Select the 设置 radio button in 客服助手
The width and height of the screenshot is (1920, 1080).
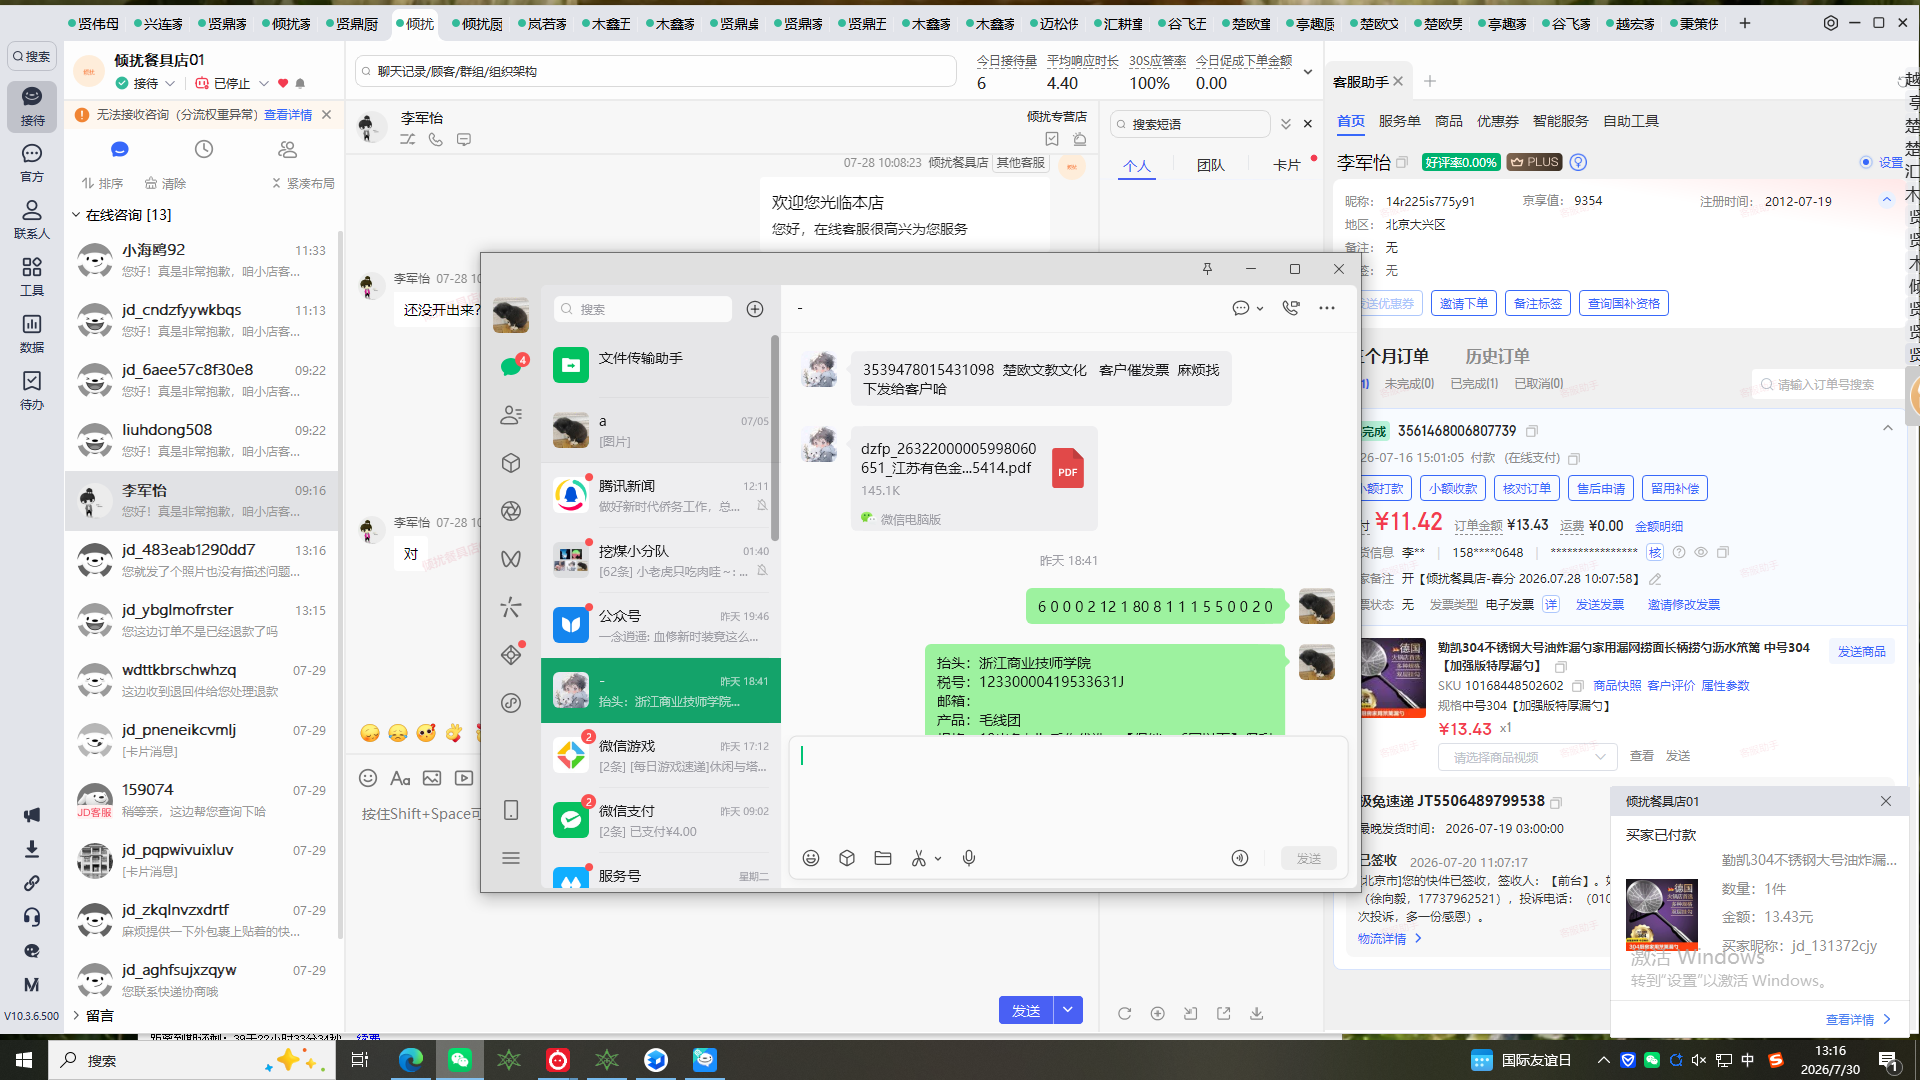(x=1866, y=162)
